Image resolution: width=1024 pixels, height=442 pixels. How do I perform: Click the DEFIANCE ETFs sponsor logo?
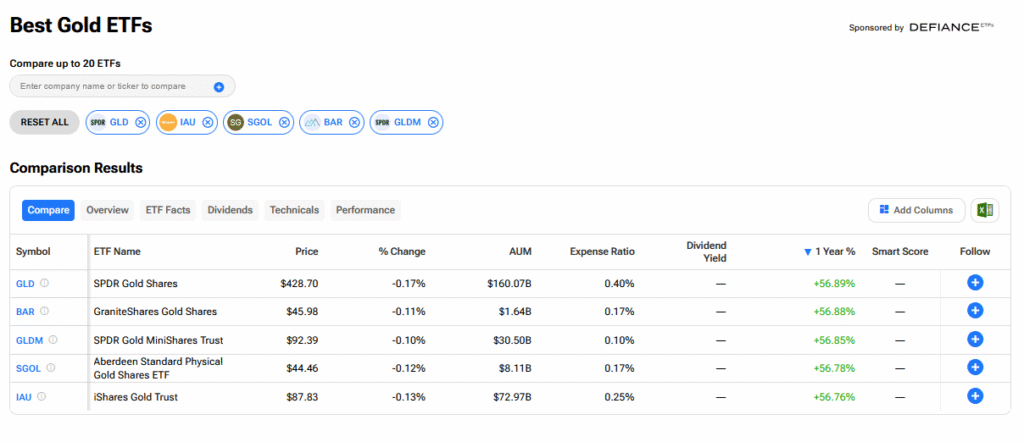(952, 27)
